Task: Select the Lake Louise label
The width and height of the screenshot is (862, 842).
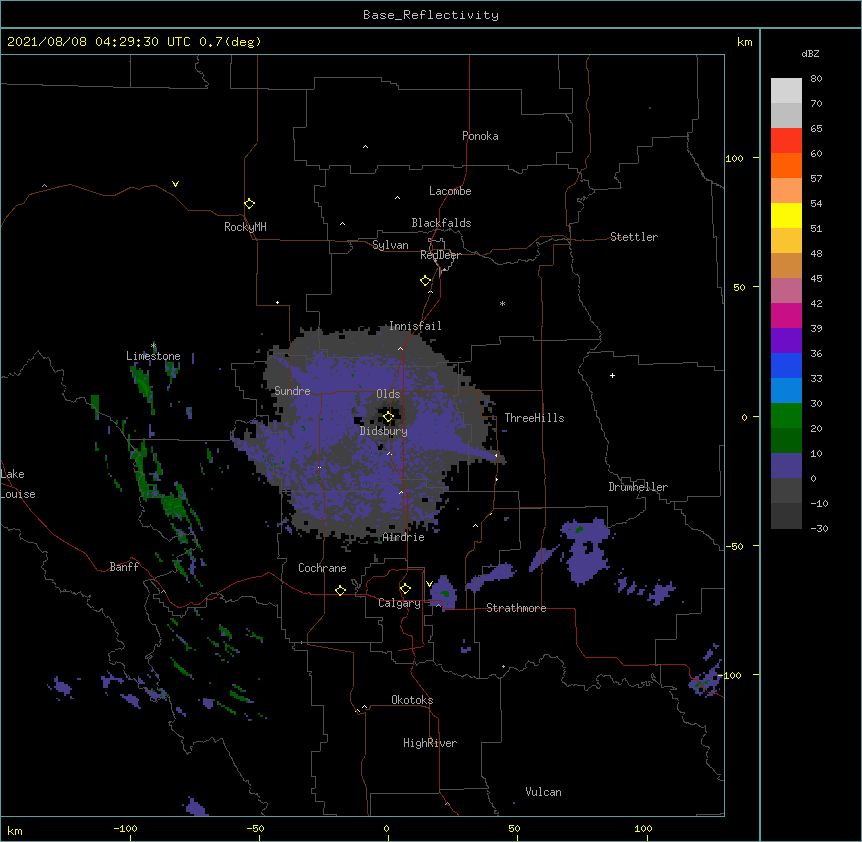Action: pyautogui.click(x=18, y=484)
